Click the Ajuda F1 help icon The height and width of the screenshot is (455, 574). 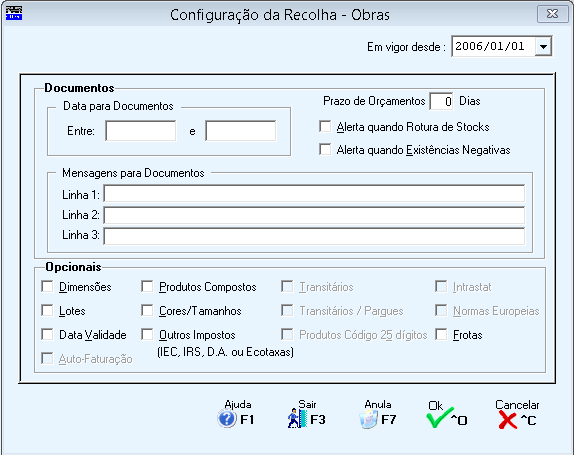click(x=227, y=419)
